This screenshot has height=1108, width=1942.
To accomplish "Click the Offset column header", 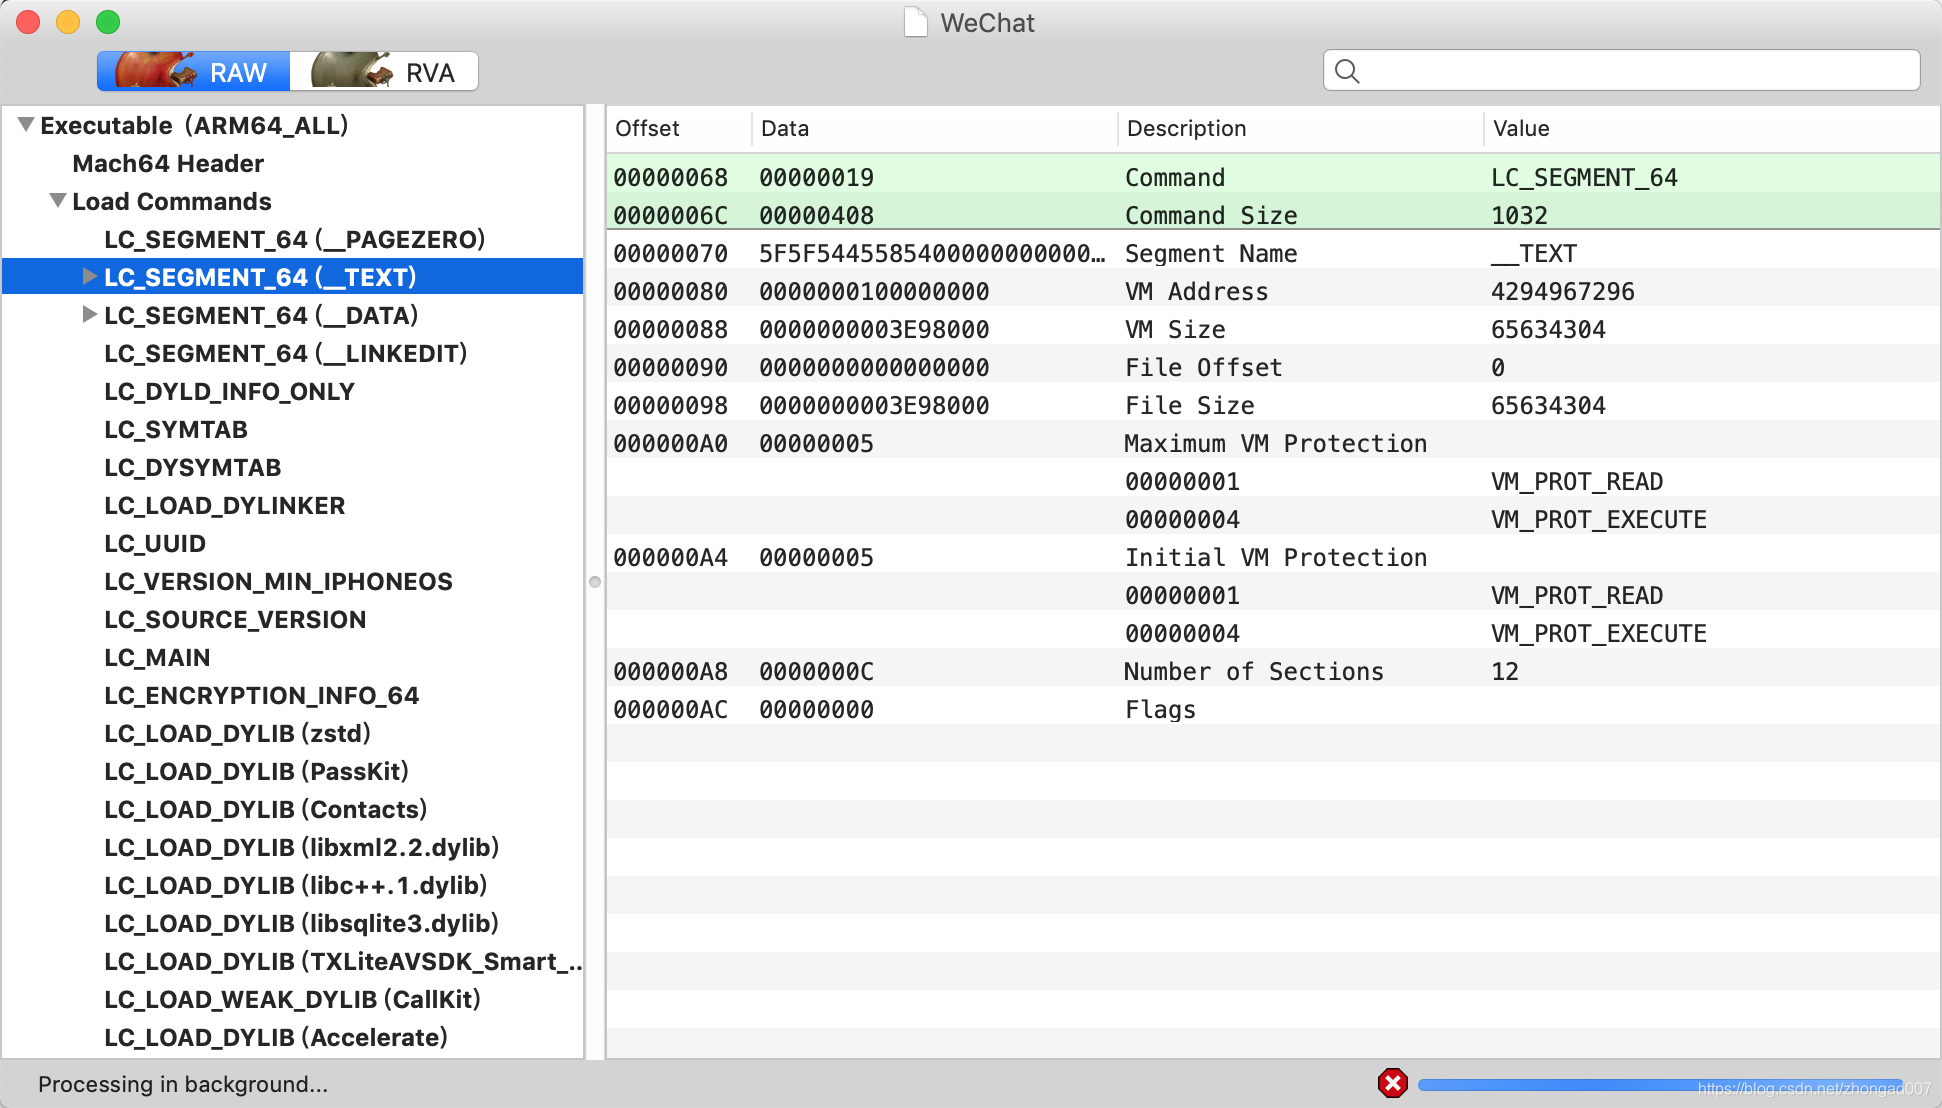I will 647,129.
